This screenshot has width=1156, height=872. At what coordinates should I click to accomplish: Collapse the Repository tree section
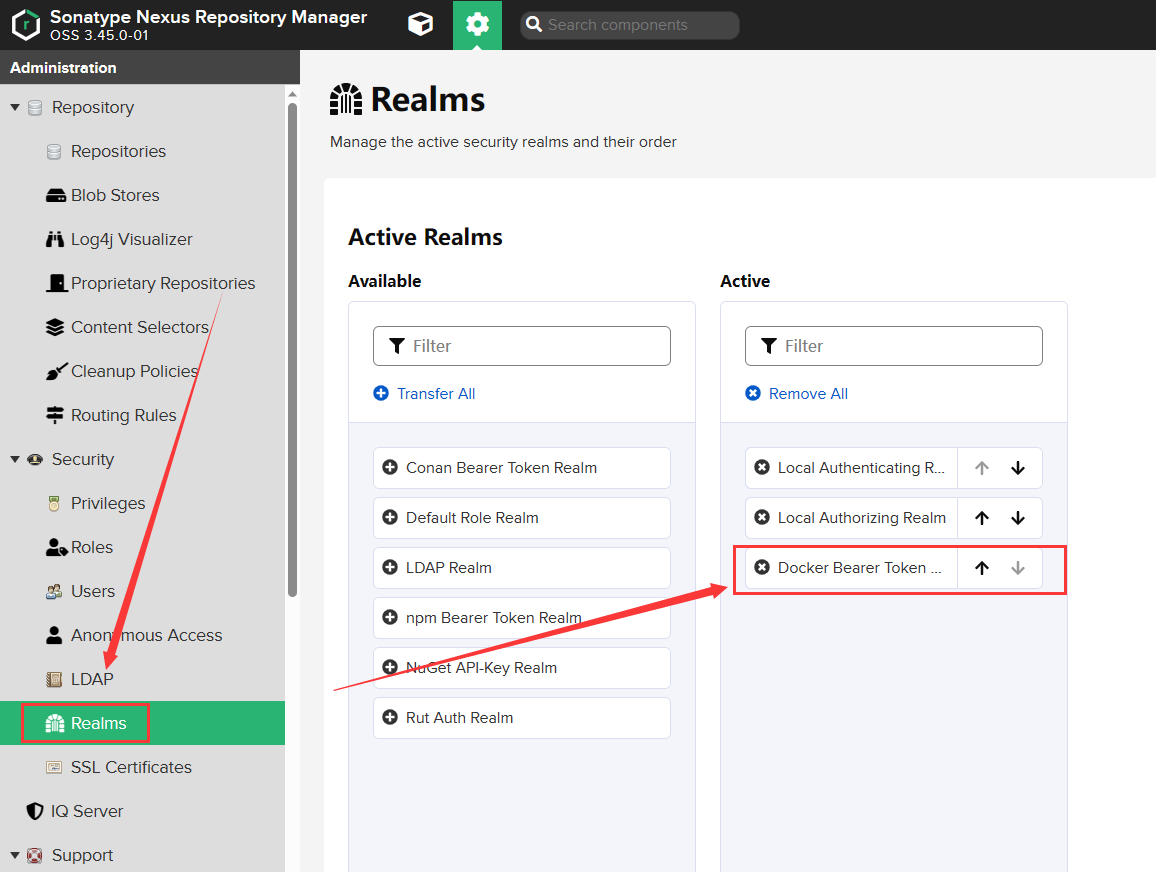(15, 108)
